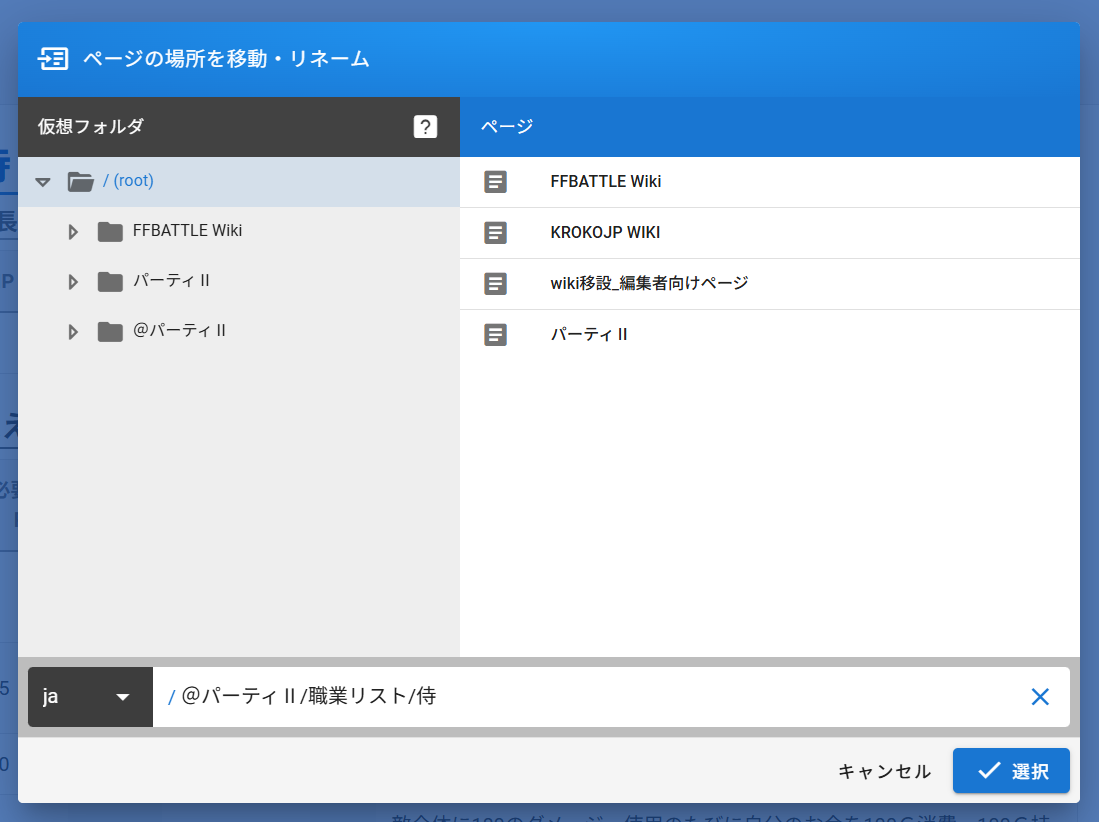The width and height of the screenshot is (1099, 822).
Task: Click the page icon beside KROKOJP WIKI
Action: (495, 233)
